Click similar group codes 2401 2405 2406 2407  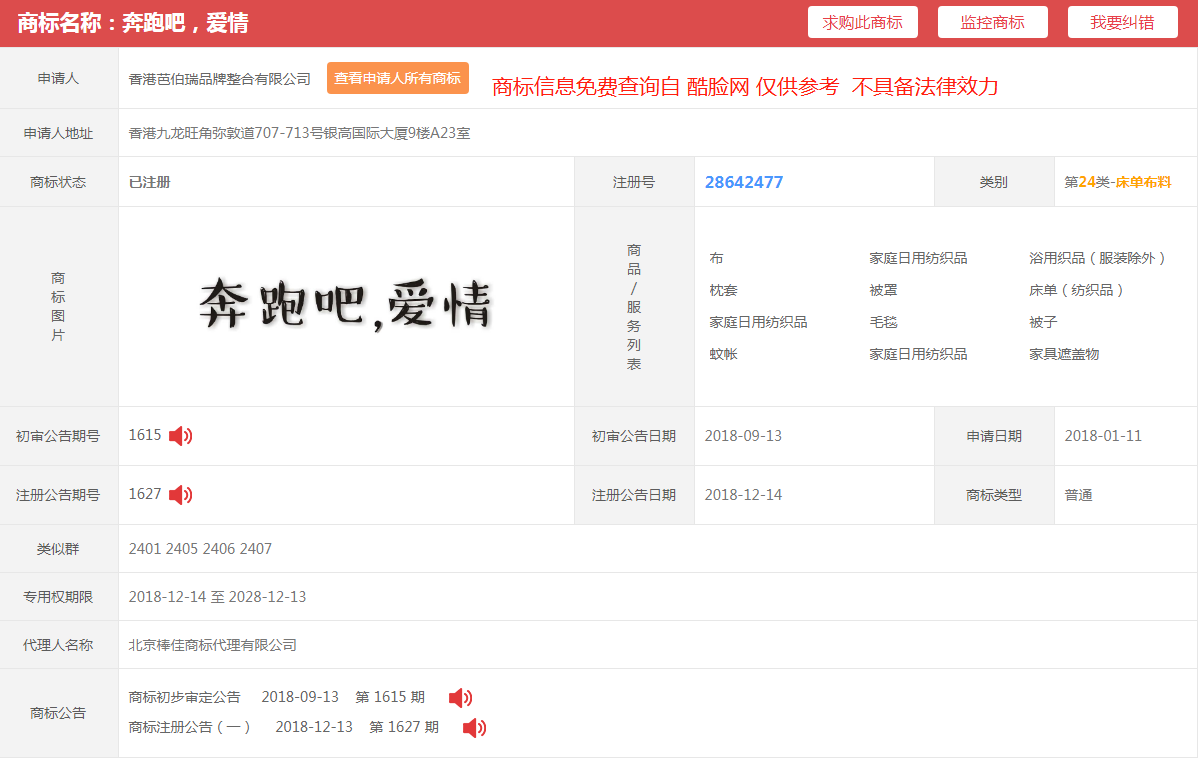pos(200,548)
